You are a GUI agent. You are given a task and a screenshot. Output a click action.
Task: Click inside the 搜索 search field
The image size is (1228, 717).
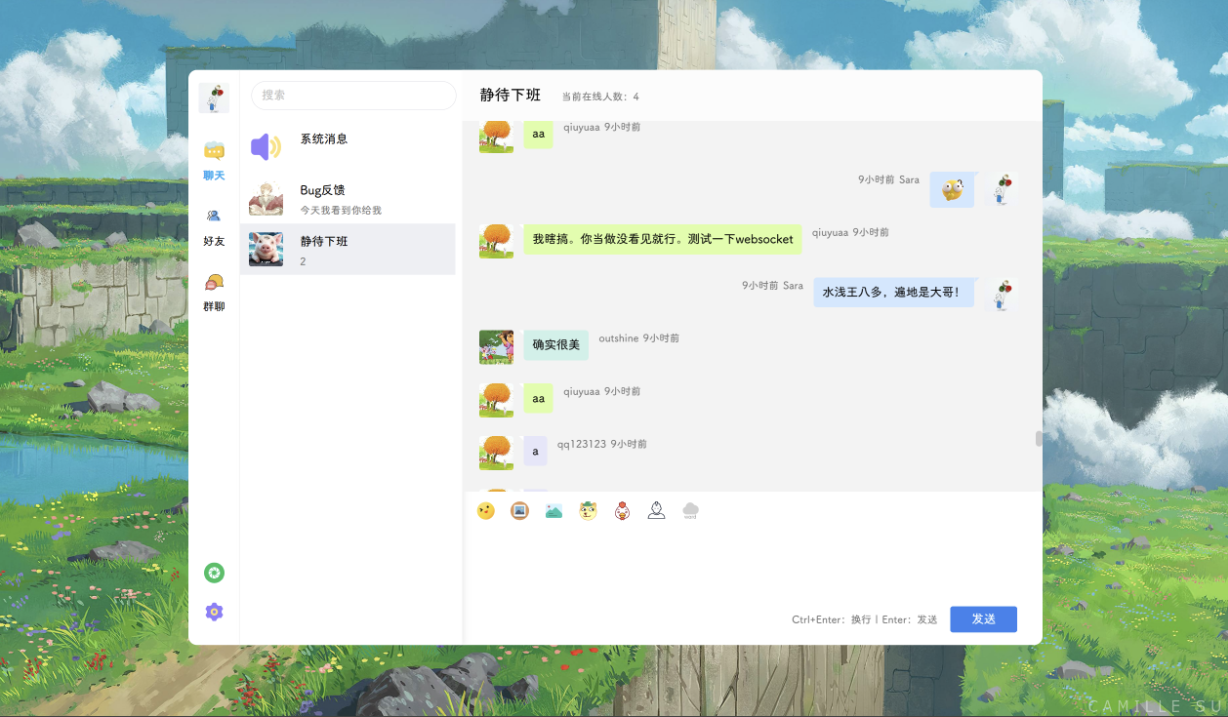pyautogui.click(x=353, y=95)
